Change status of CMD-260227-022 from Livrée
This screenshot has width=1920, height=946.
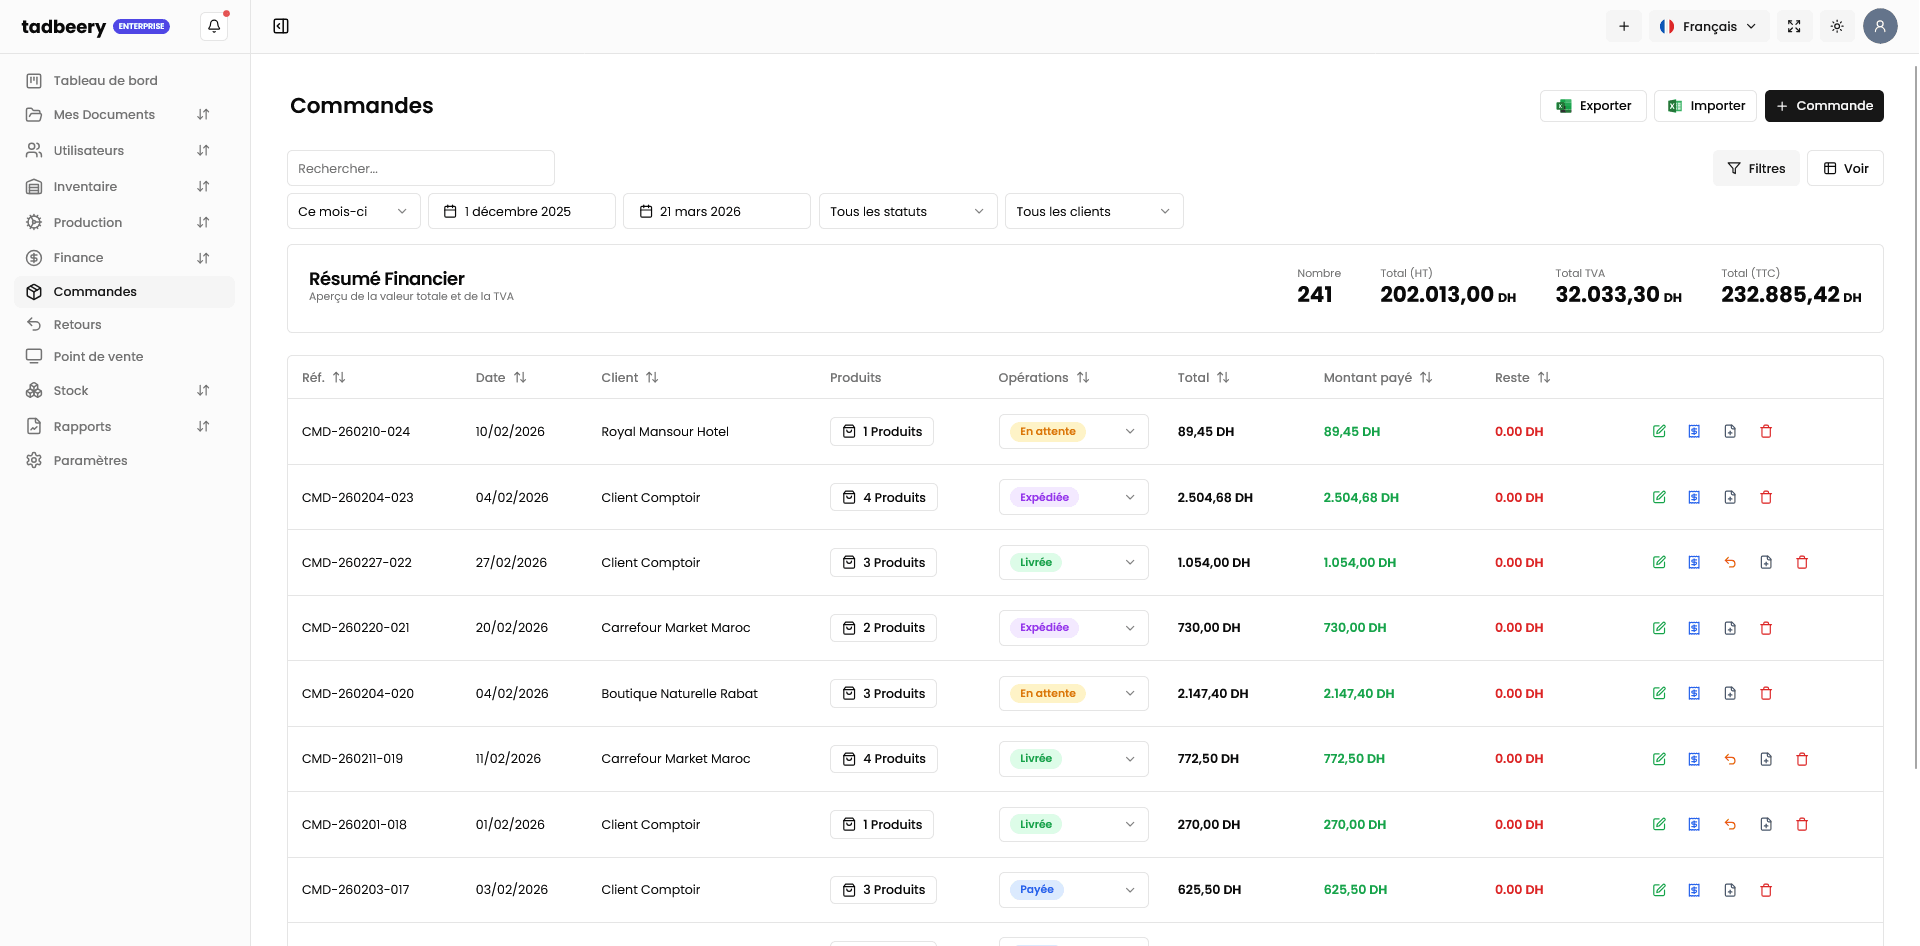coord(1073,562)
